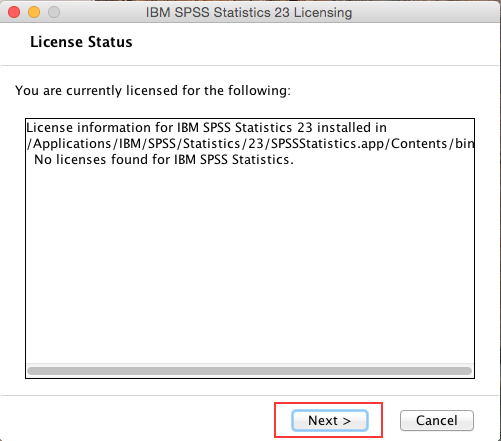Image resolution: width=501 pixels, height=441 pixels.
Task: Cancel the licensing wizard
Action: coord(437,420)
